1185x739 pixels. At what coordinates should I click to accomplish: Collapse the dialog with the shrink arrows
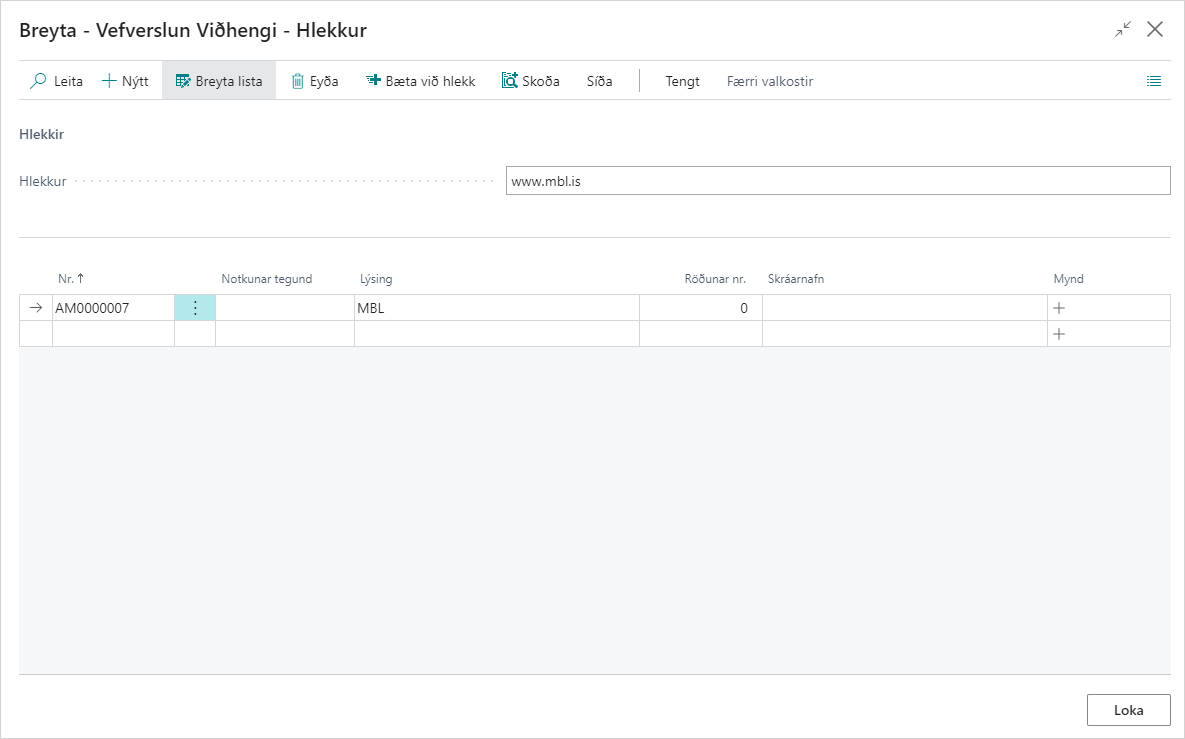pos(1123,30)
